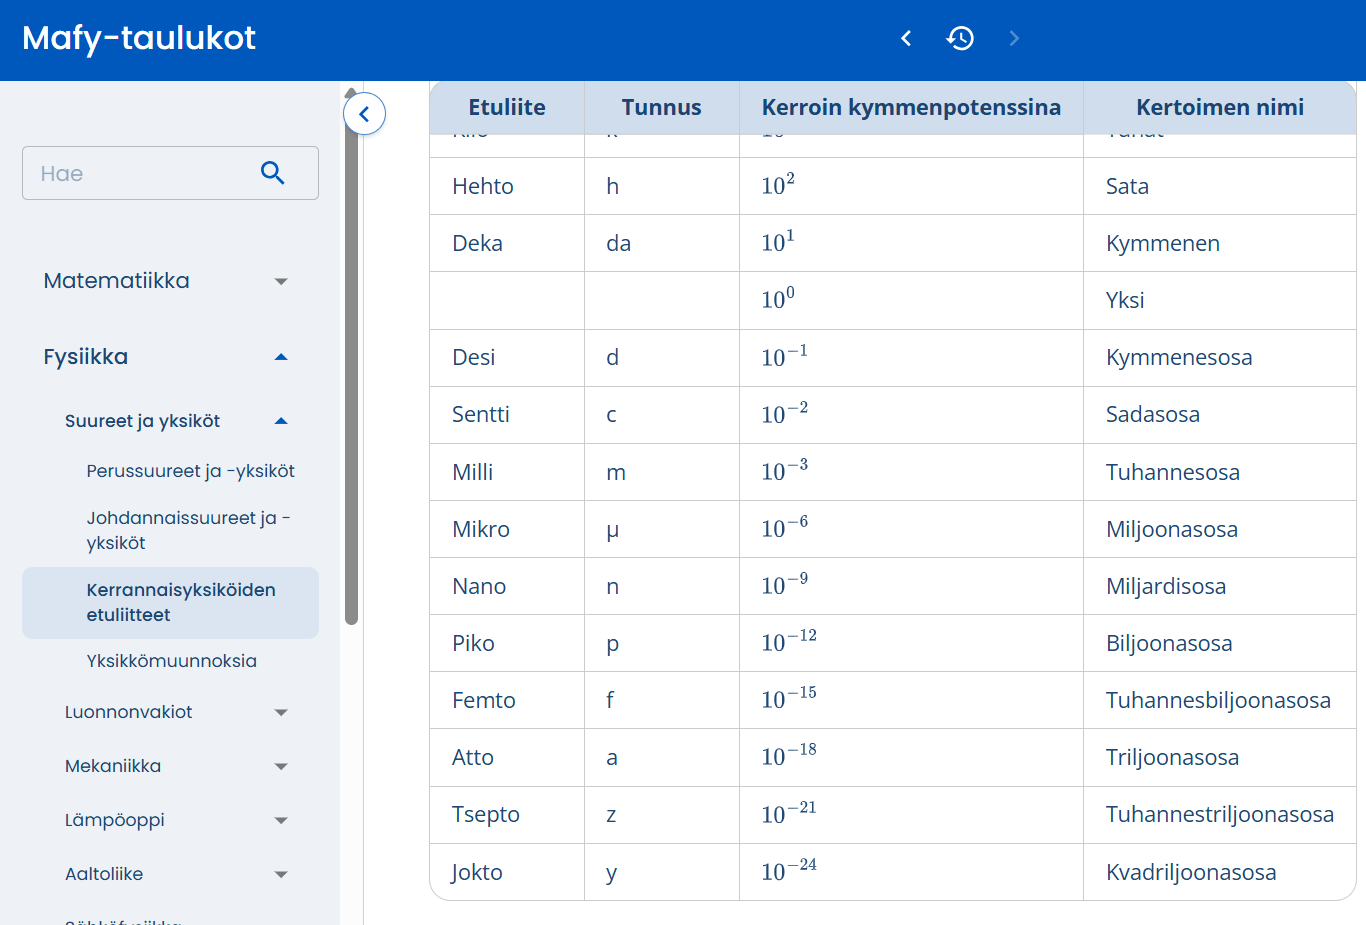Click the Lämpöoppi menu label

[x=115, y=820]
